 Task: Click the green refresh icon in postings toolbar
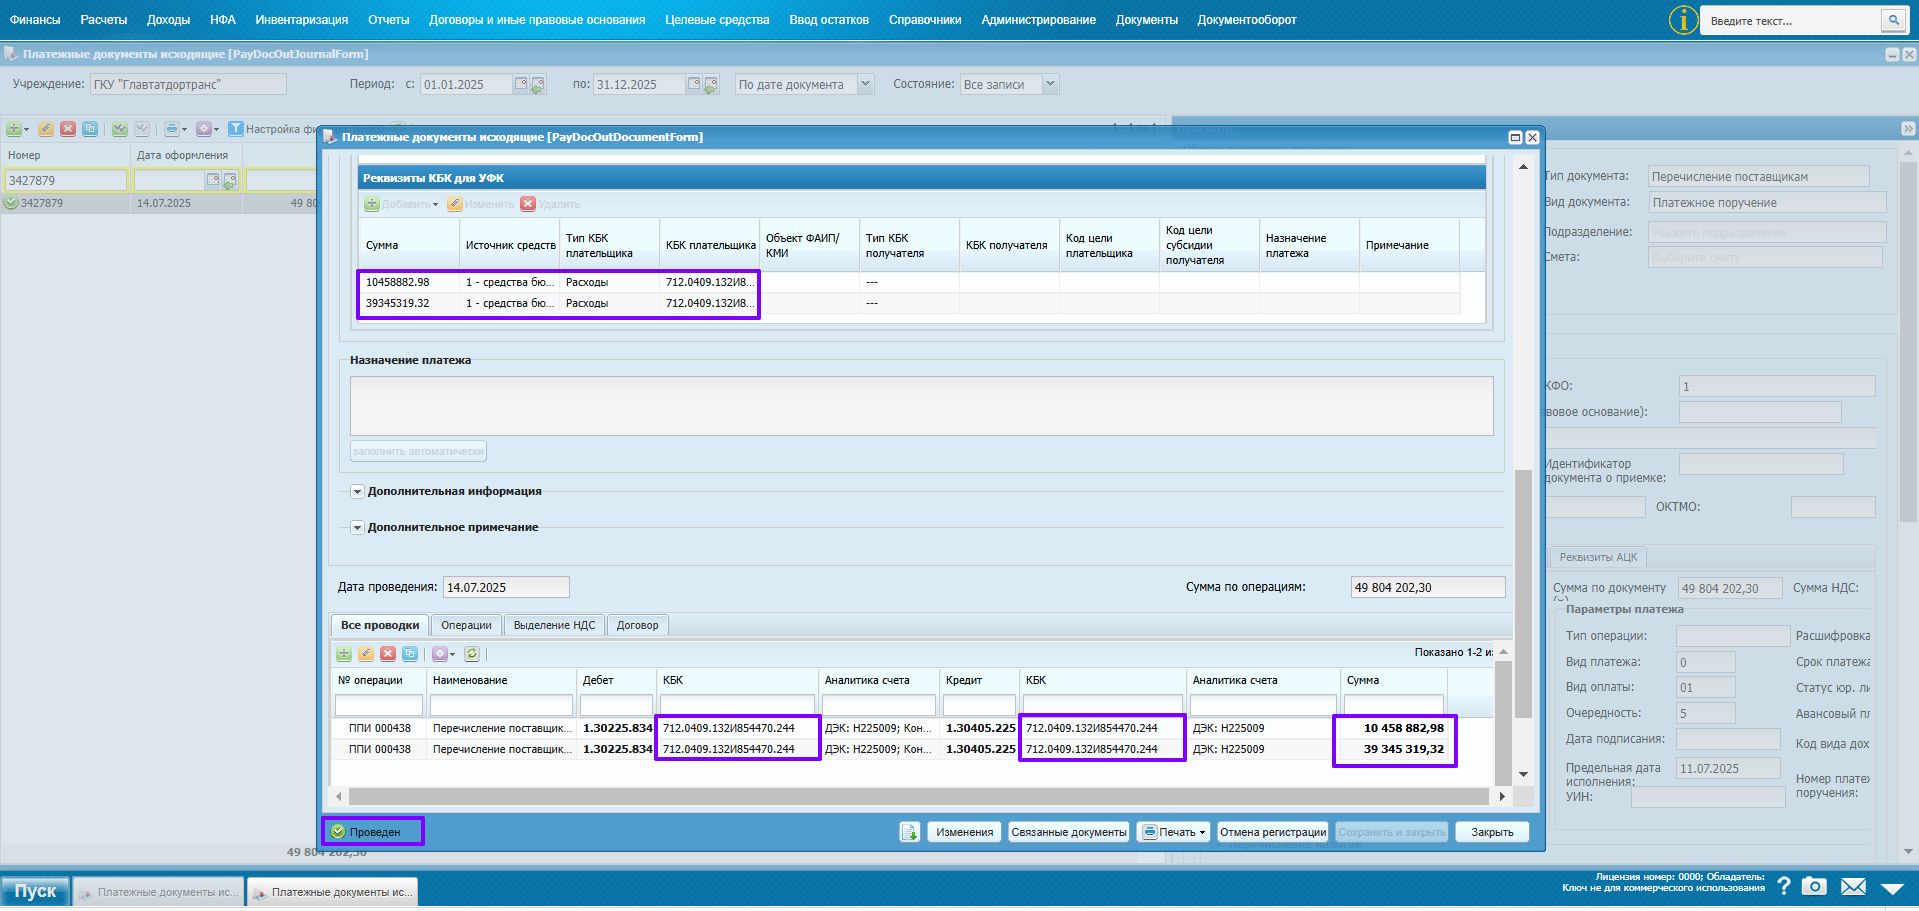(472, 654)
